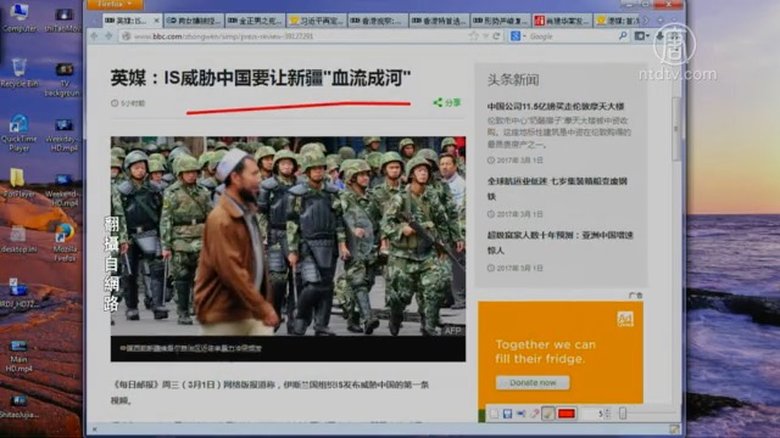Click the share link under the headline

[447, 102]
